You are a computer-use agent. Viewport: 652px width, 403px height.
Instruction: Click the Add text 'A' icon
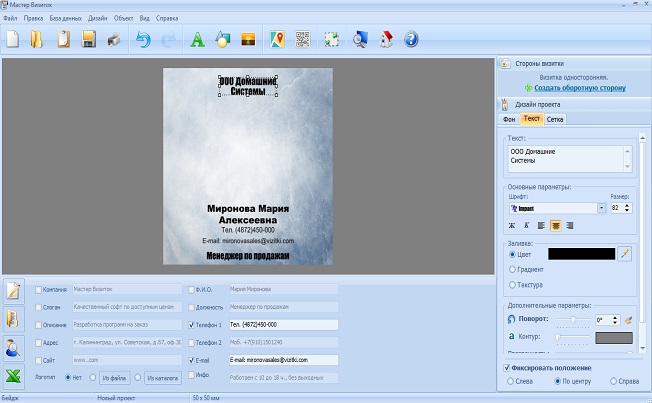197,40
